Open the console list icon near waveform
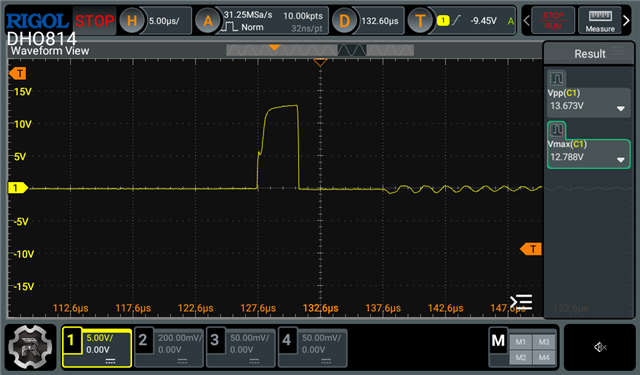Screen dimensions: 640x375 pos(521,302)
